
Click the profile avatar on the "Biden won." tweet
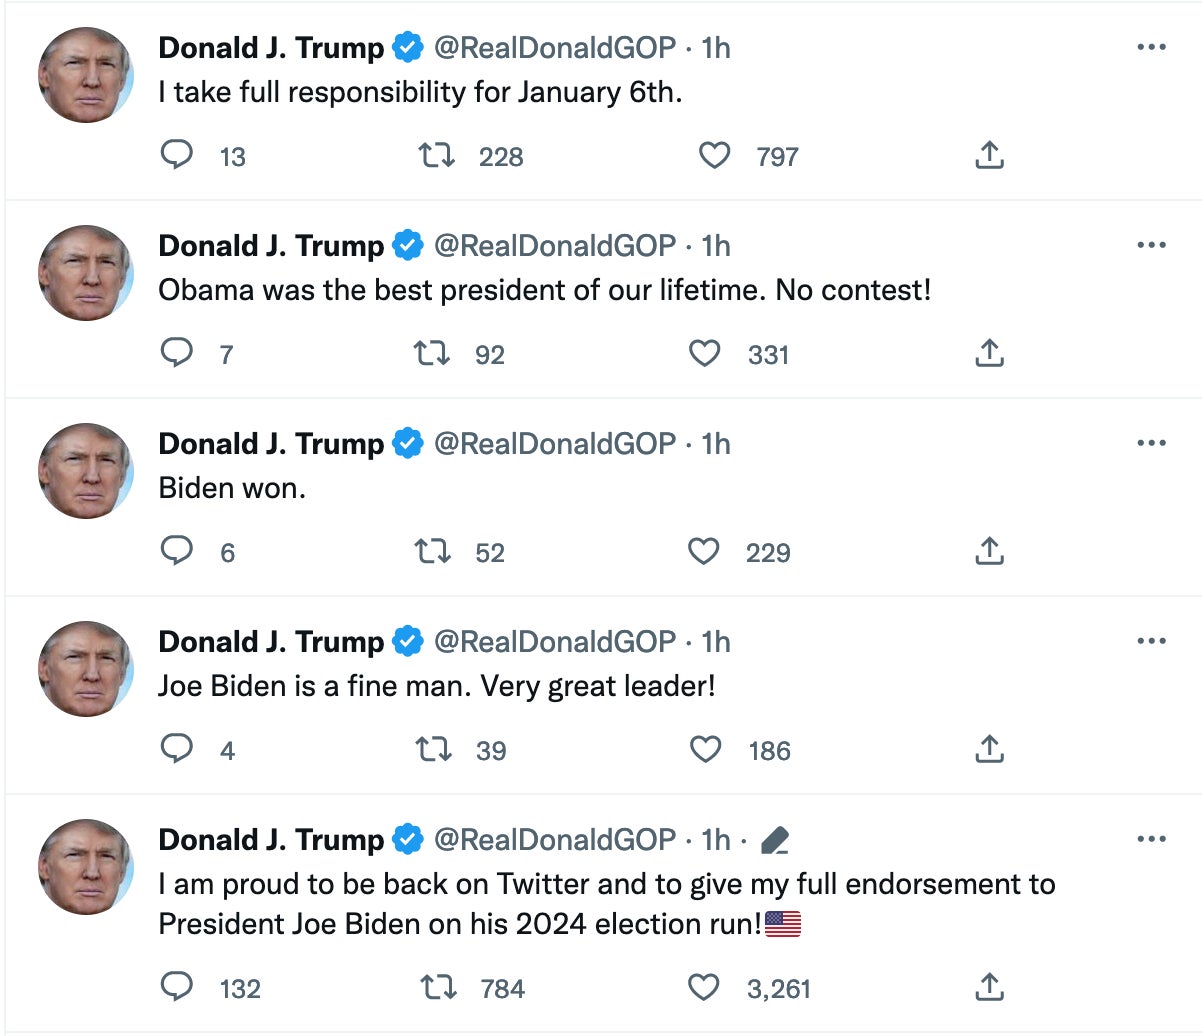point(85,471)
